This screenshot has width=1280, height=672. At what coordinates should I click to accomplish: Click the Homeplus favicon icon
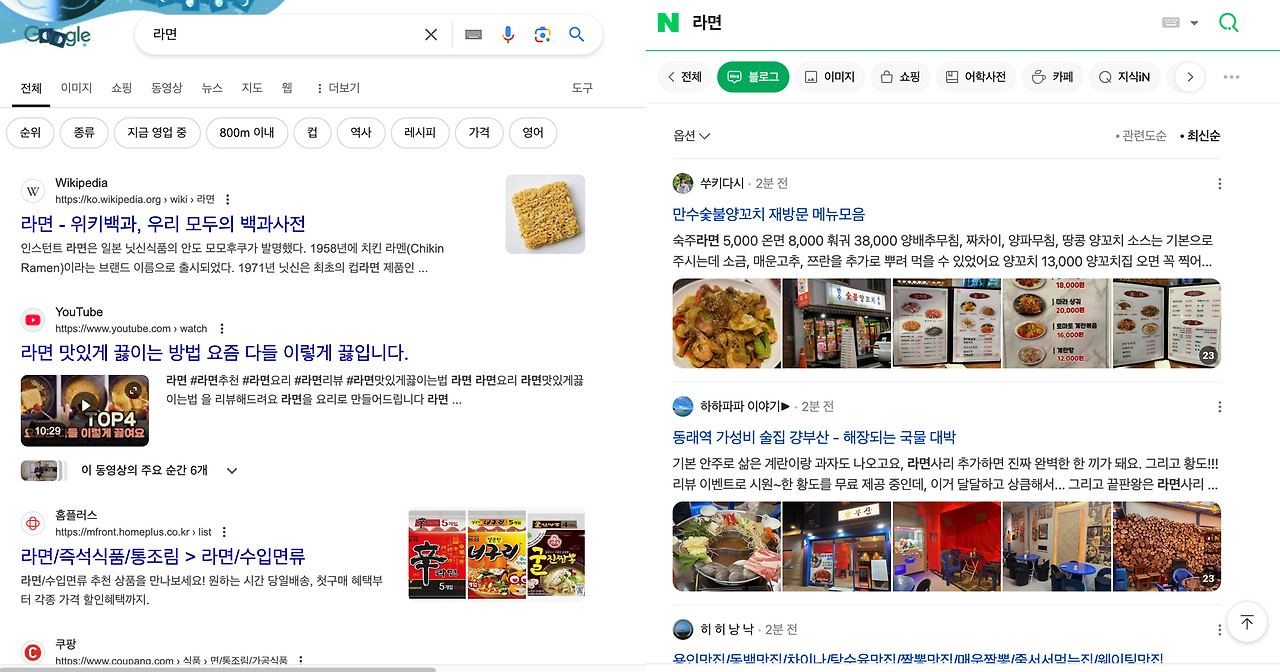(x=33, y=523)
